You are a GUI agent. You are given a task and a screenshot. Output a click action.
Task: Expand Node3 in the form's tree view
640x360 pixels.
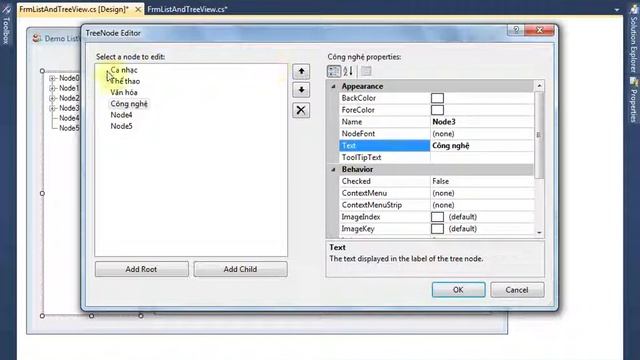[52, 108]
